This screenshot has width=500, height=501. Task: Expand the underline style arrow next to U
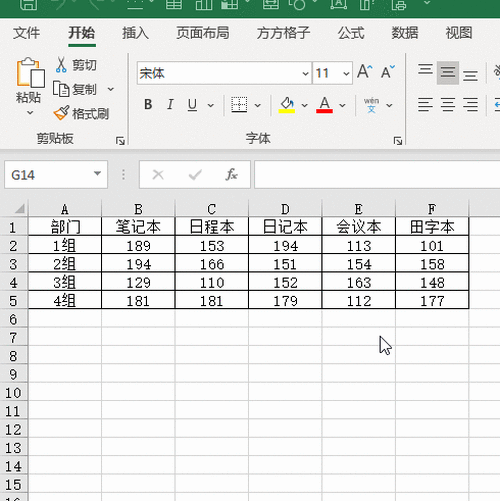tap(211, 105)
